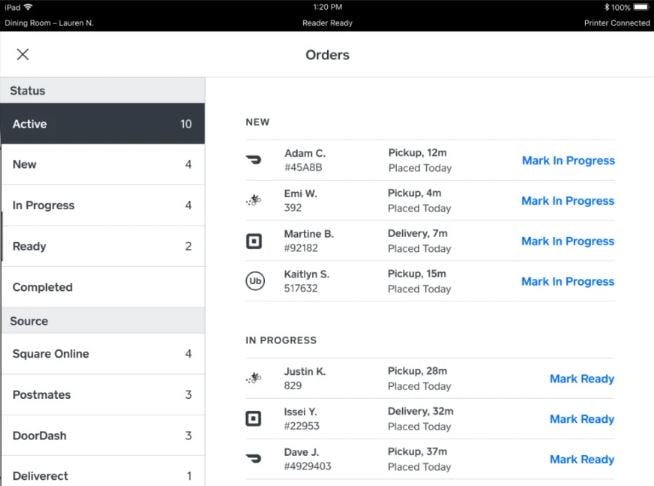Select the Ready status filter
654x486 pixels.
[102, 246]
